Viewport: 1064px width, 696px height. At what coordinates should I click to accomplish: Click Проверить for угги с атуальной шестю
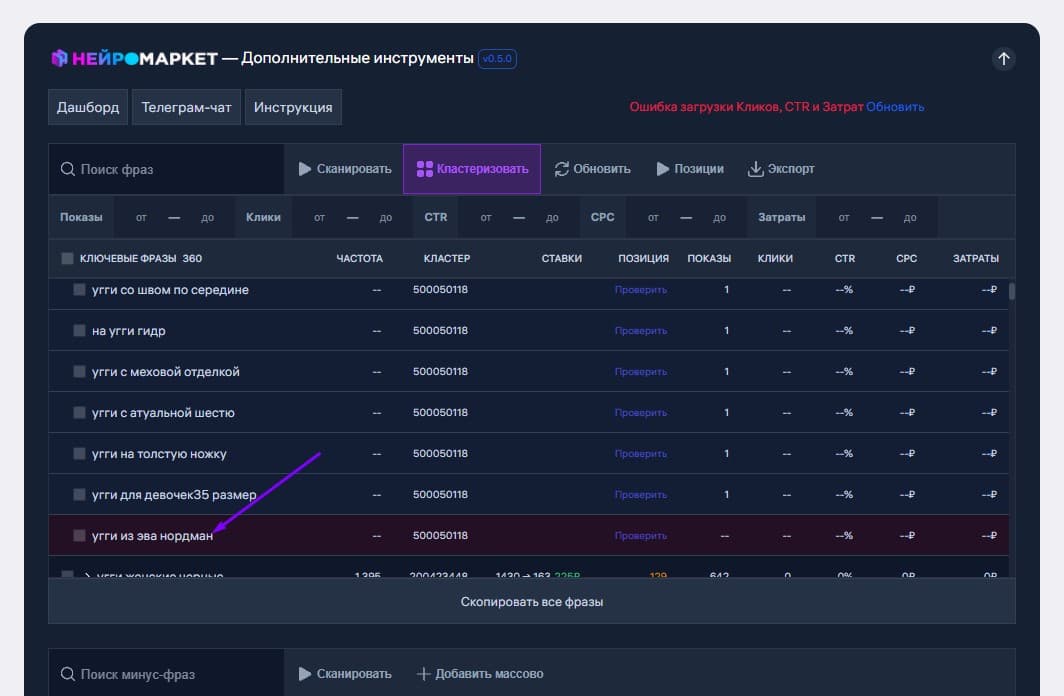tap(641, 412)
